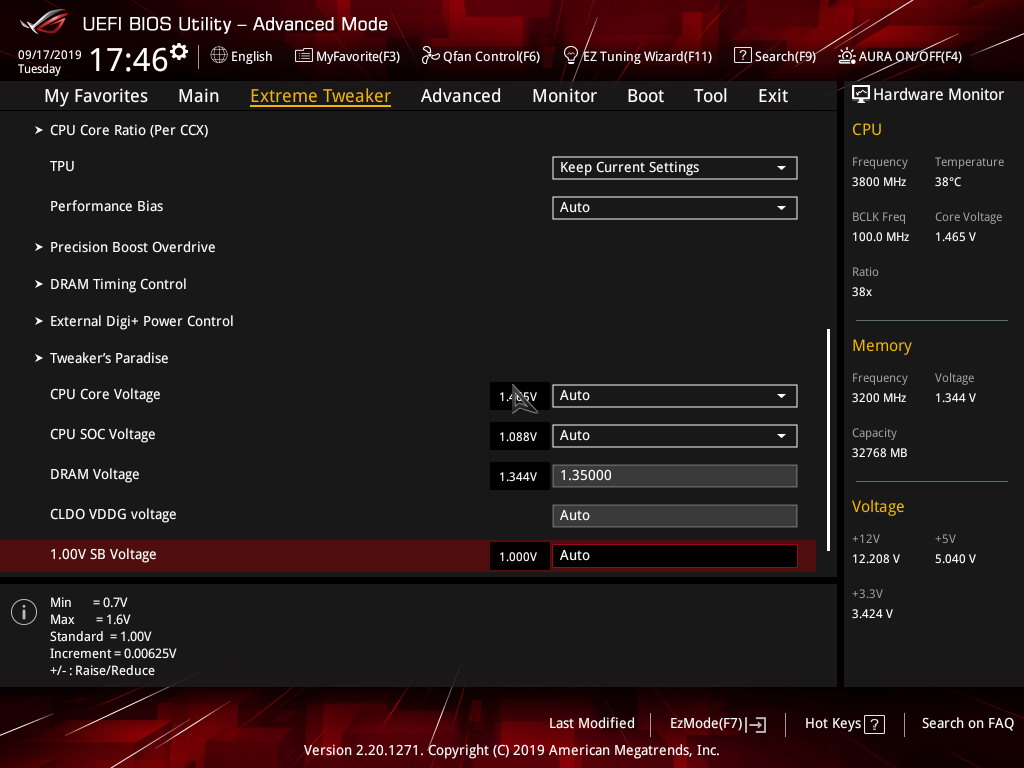Open the Advanced tab

[461, 96]
